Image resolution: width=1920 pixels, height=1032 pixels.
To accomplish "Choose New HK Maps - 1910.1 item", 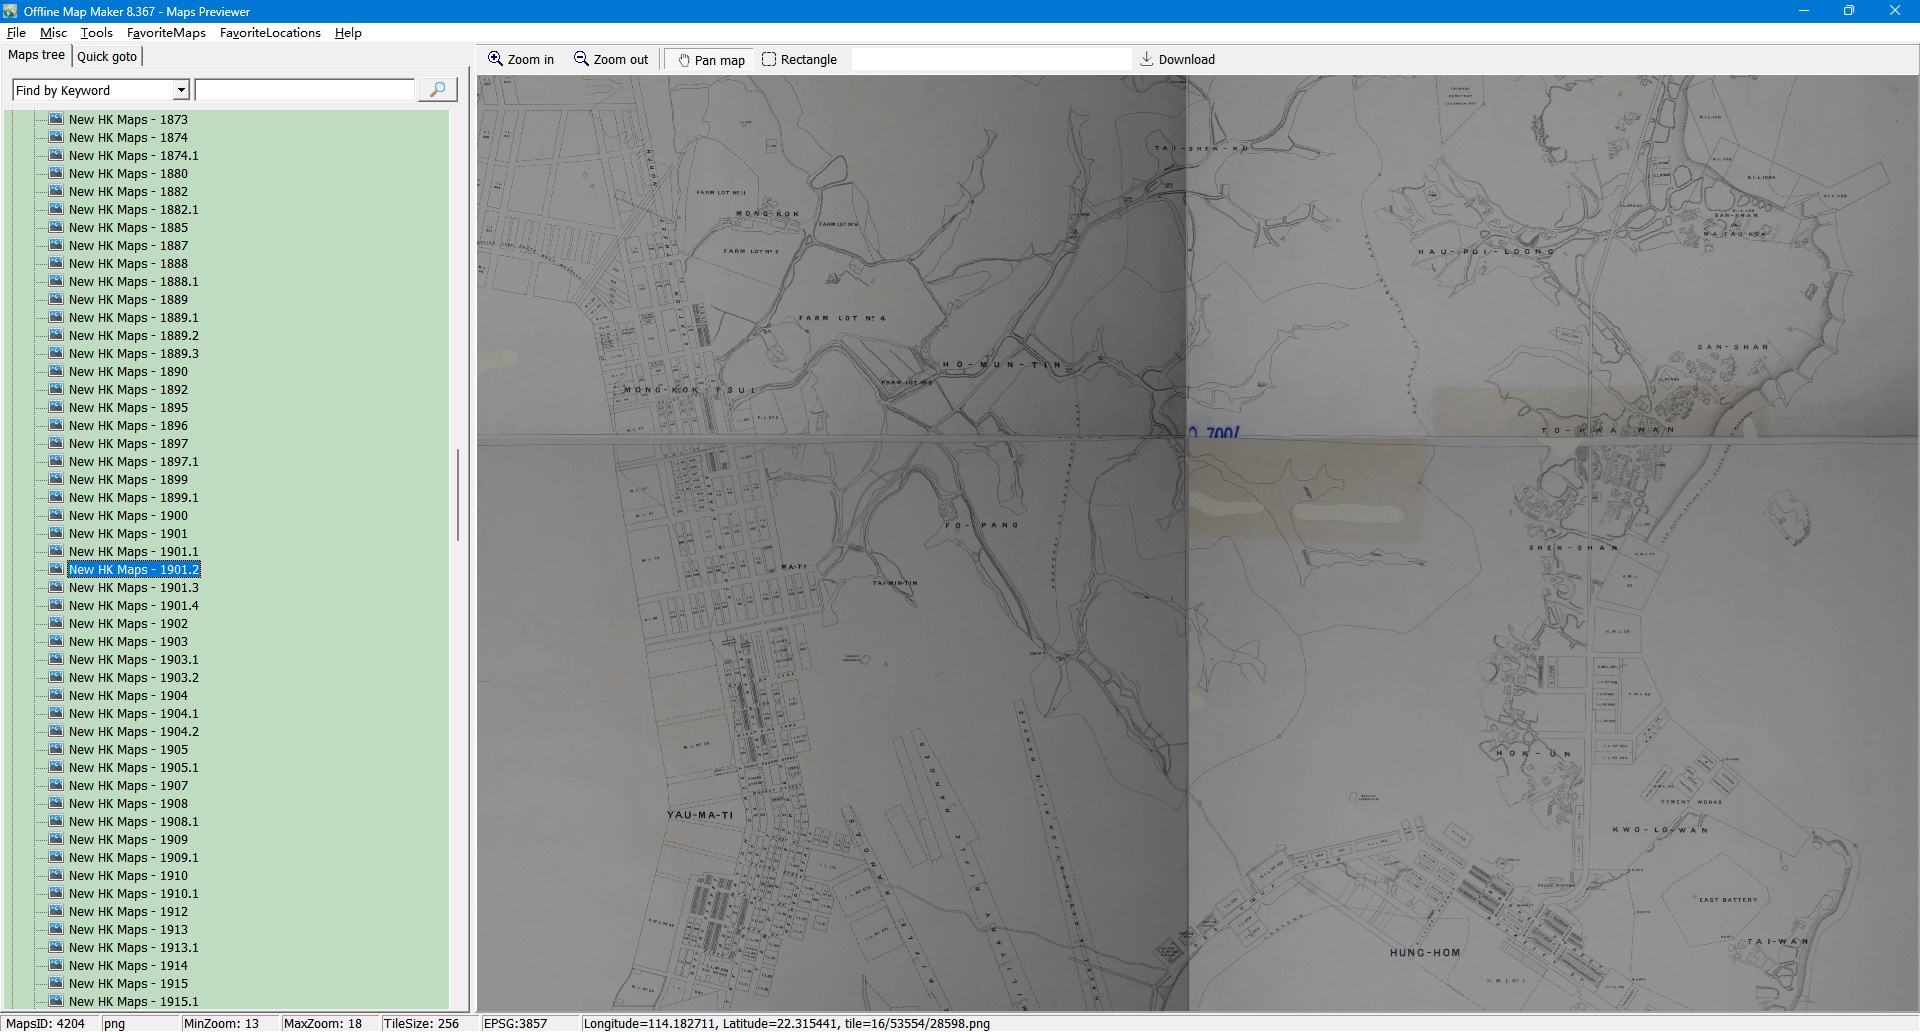I will (x=133, y=893).
